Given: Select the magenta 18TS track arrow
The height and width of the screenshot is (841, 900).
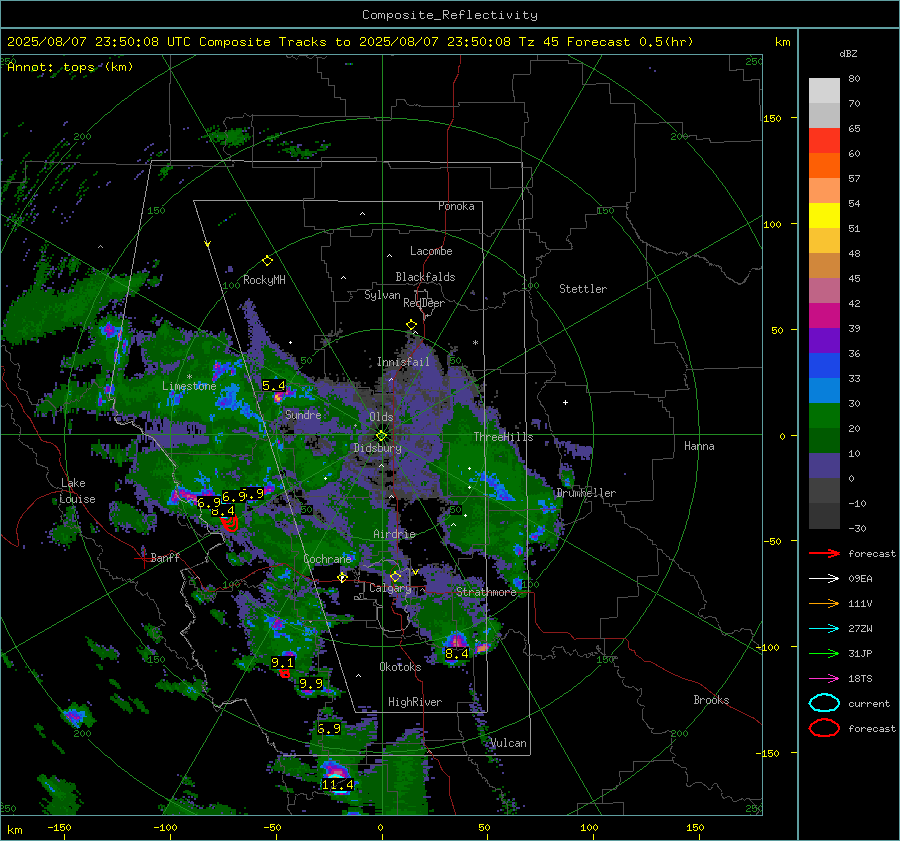Looking at the screenshot, I should tap(824, 679).
